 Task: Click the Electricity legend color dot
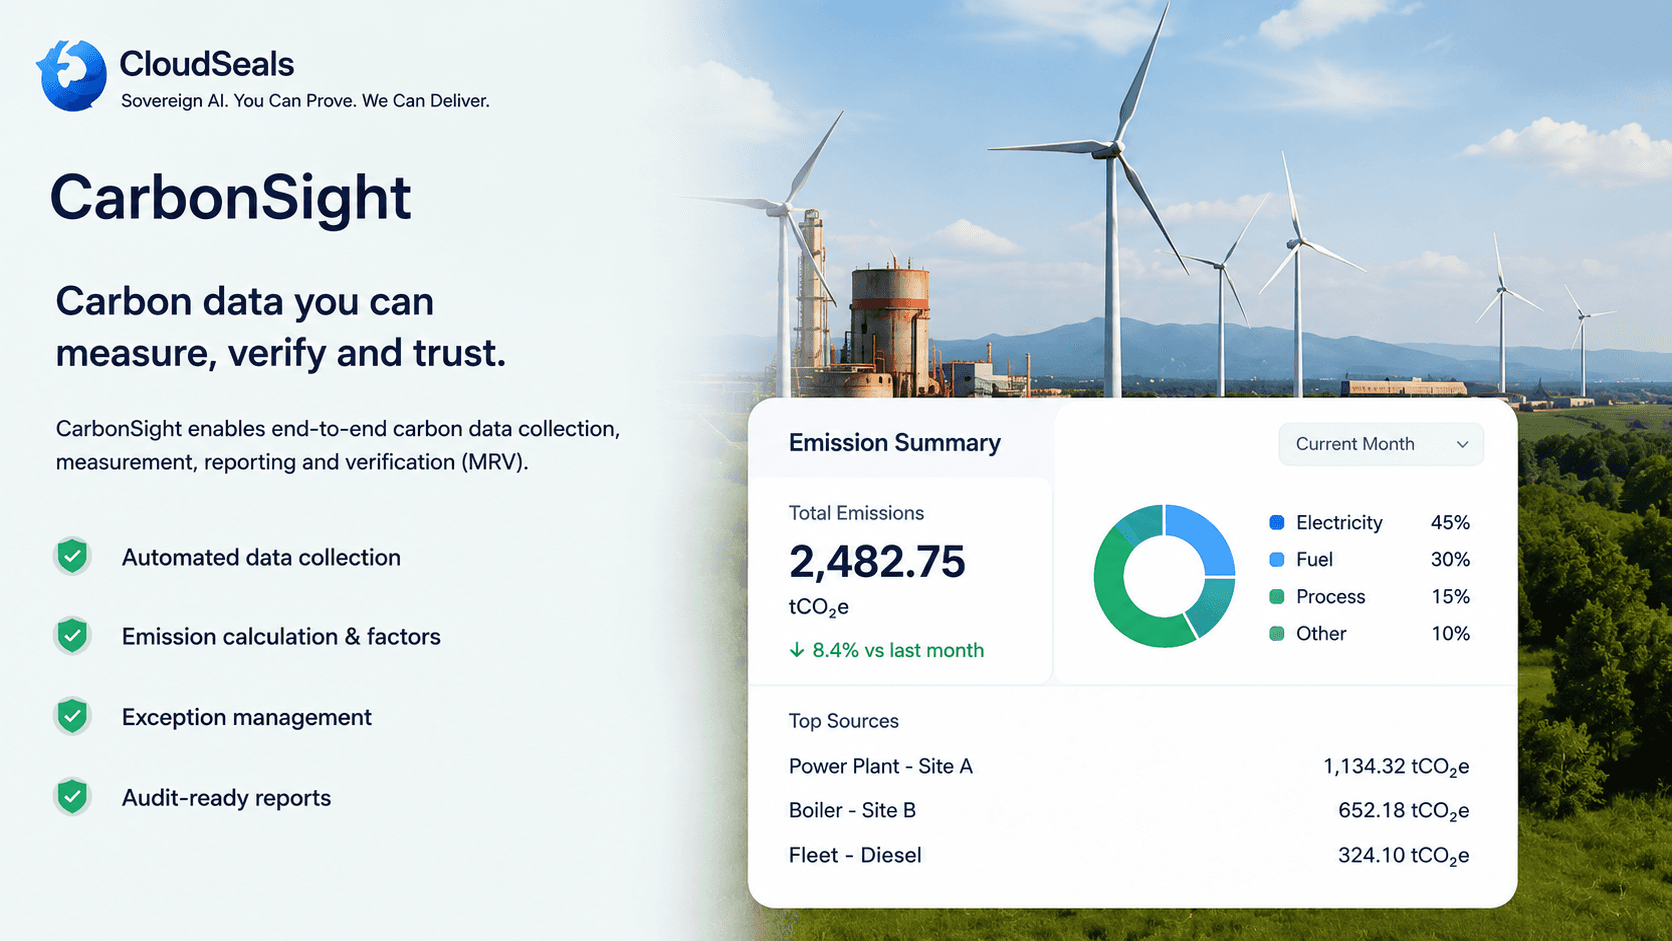1277,522
